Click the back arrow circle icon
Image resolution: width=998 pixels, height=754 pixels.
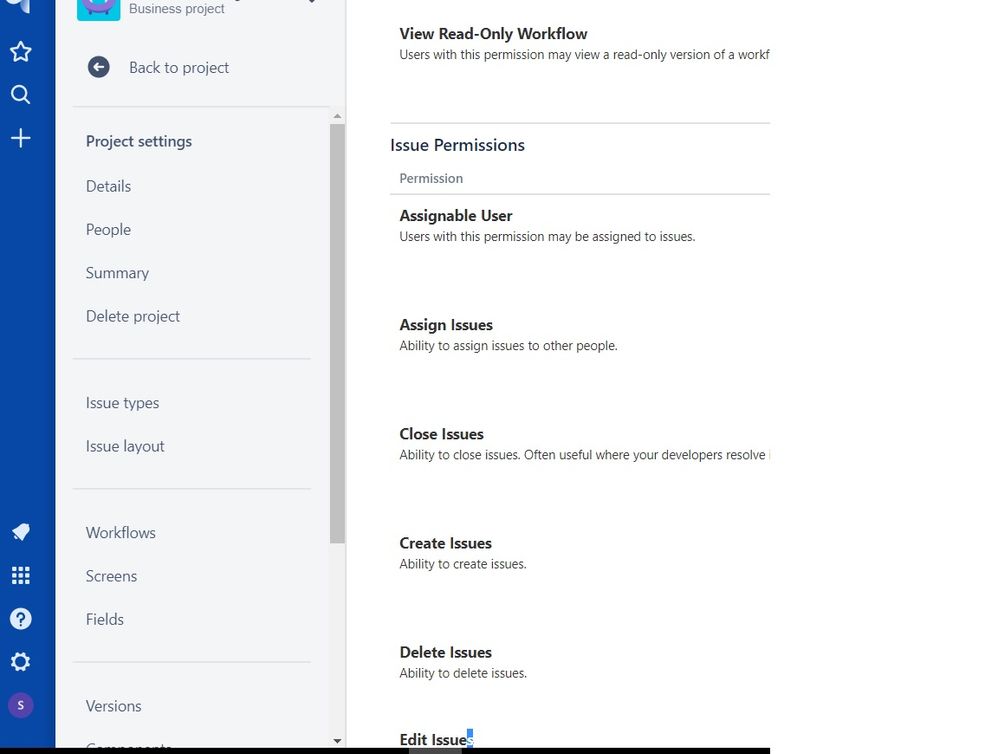click(x=99, y=67)
